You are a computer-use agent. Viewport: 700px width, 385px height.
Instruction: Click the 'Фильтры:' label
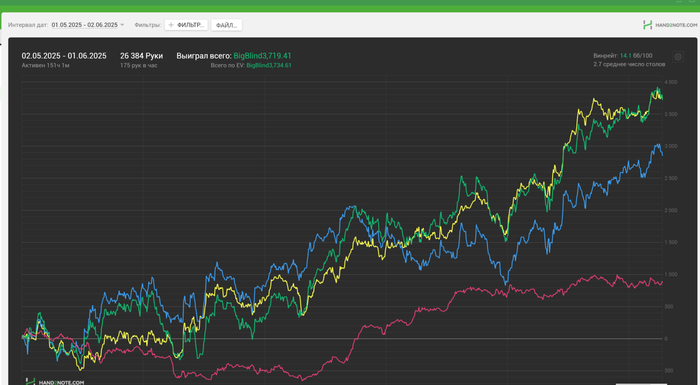tap(148, 25)
